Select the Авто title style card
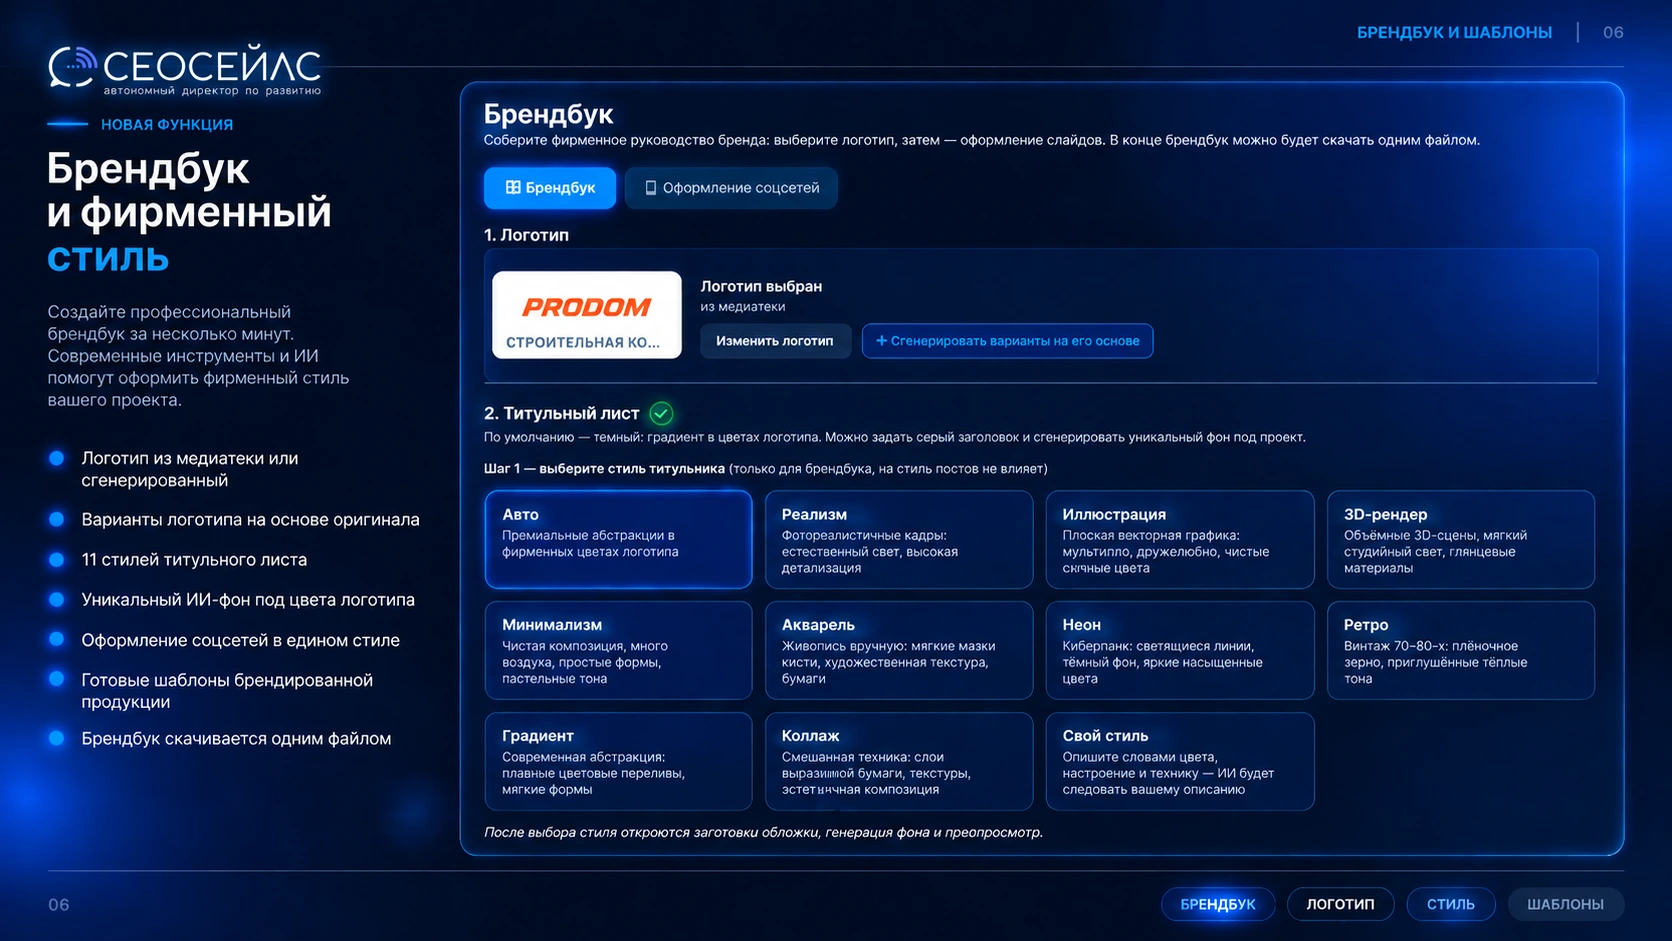Image resolution: width=1672 pixels, height=941 pixels. click(618, 539)
